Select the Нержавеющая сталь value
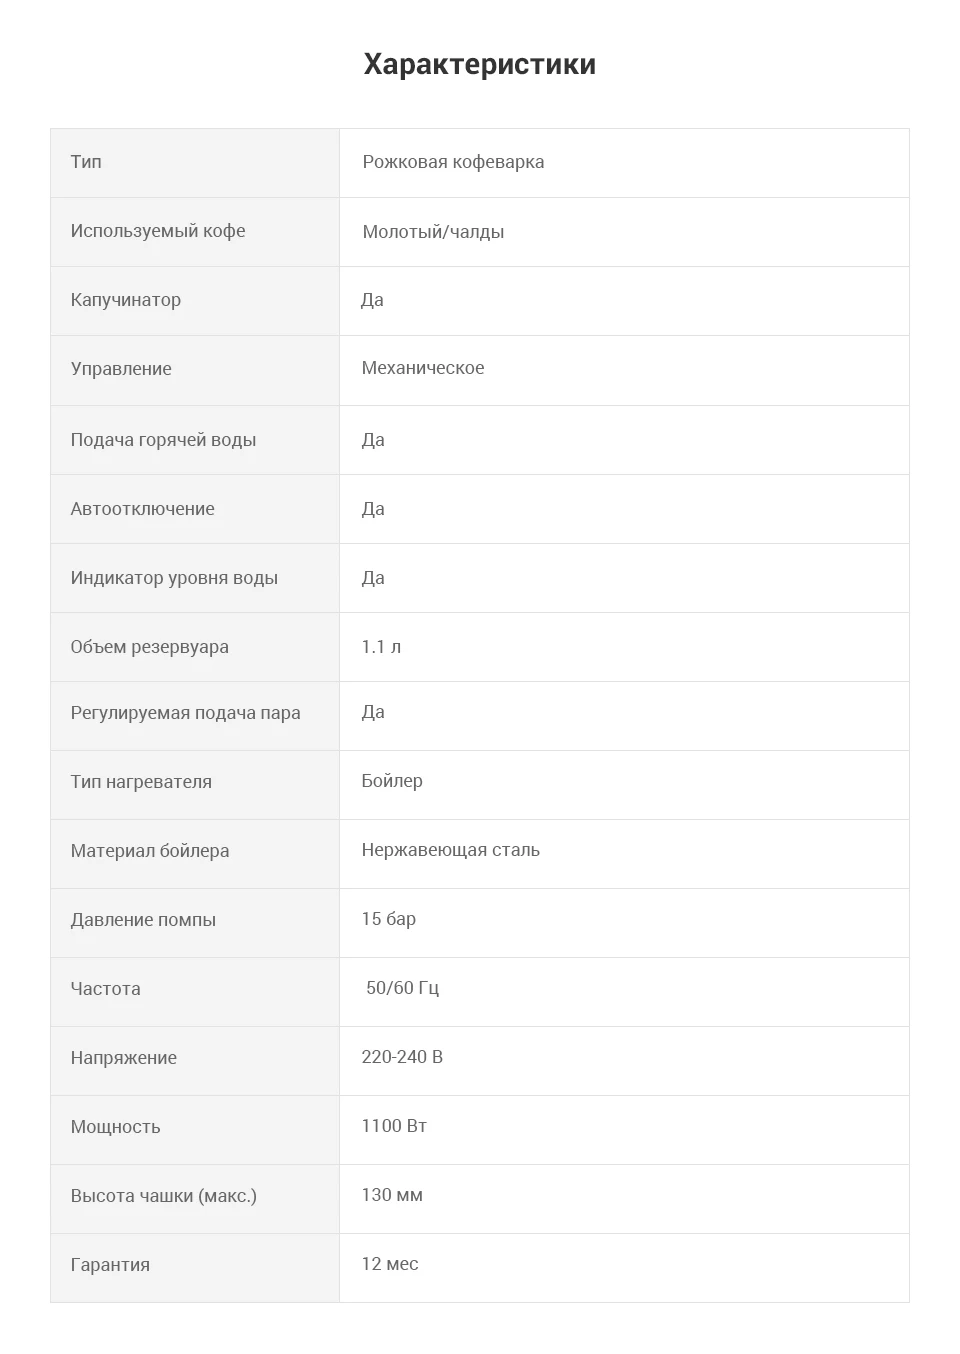 click(451, 850)
